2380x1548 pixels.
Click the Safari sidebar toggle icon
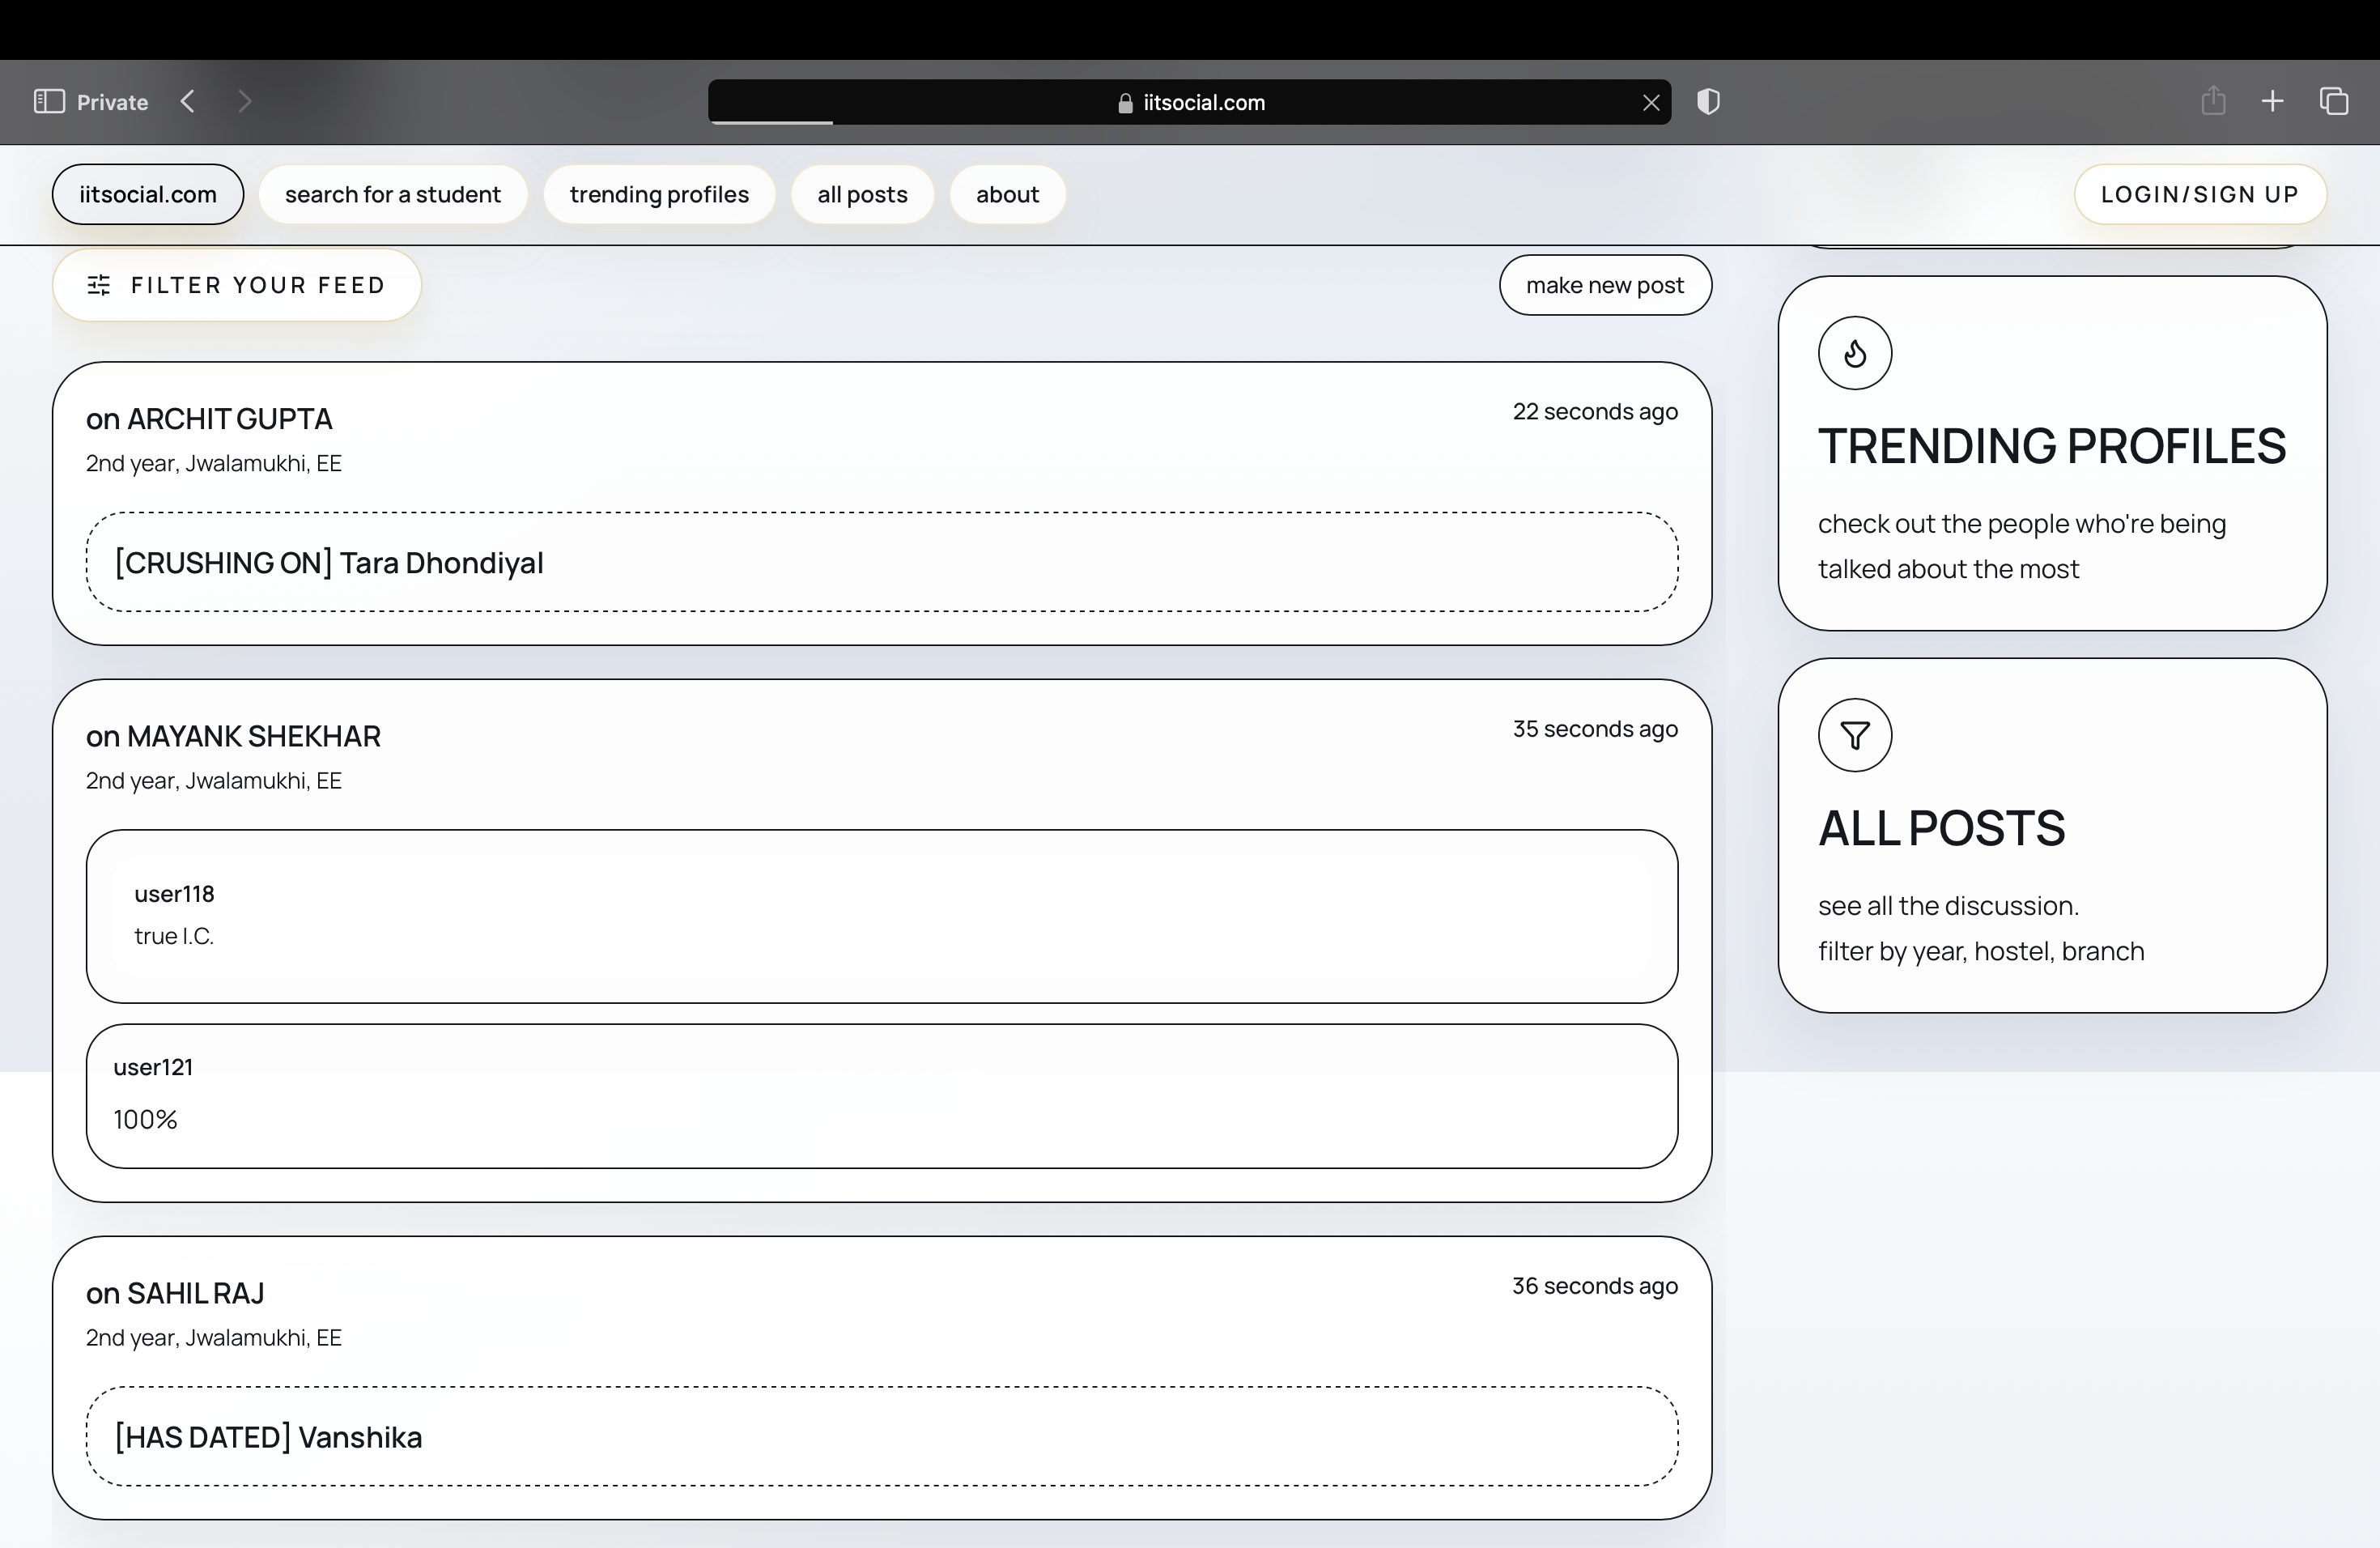49,101
